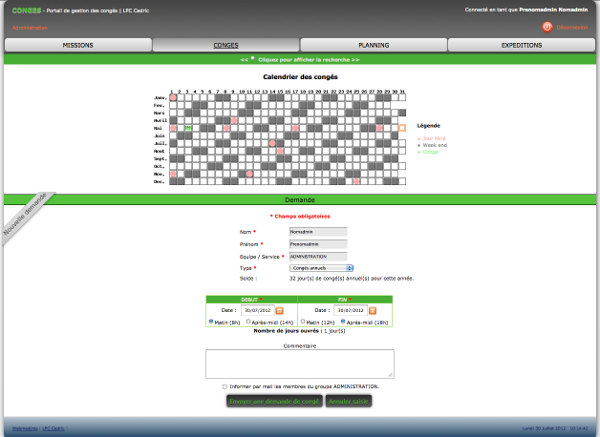Screen dimensions: 600x437
Task: Select Matin (8h) start option
Action: tap(212, 322)
